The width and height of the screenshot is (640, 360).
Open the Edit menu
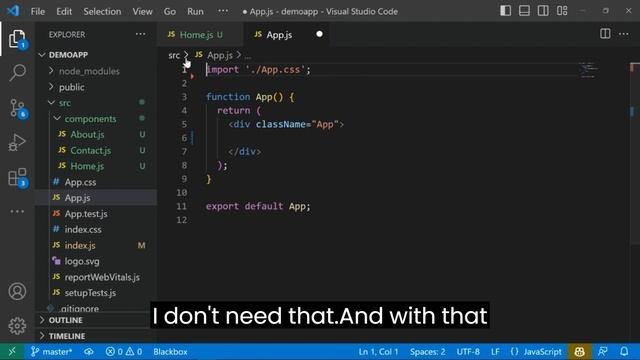64,11
